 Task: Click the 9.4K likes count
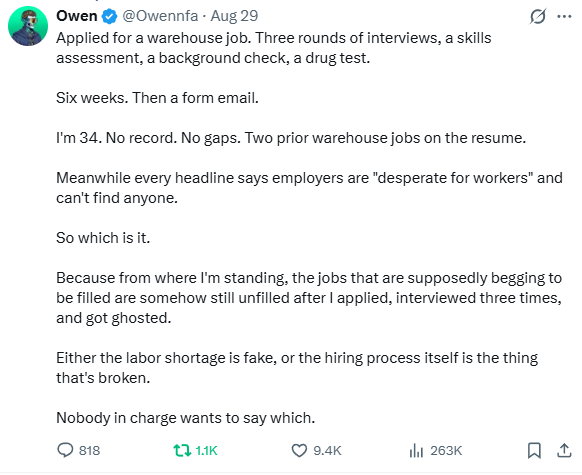327,451
